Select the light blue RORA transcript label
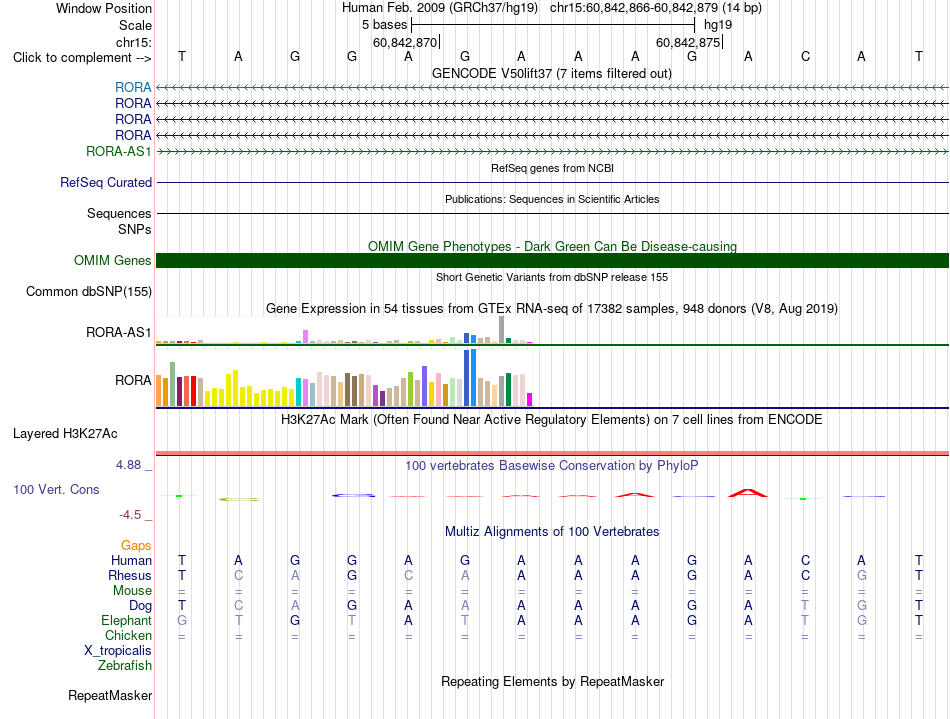Image resolution: width=950 pixels, height=719 pixels. tap(133, 87)
